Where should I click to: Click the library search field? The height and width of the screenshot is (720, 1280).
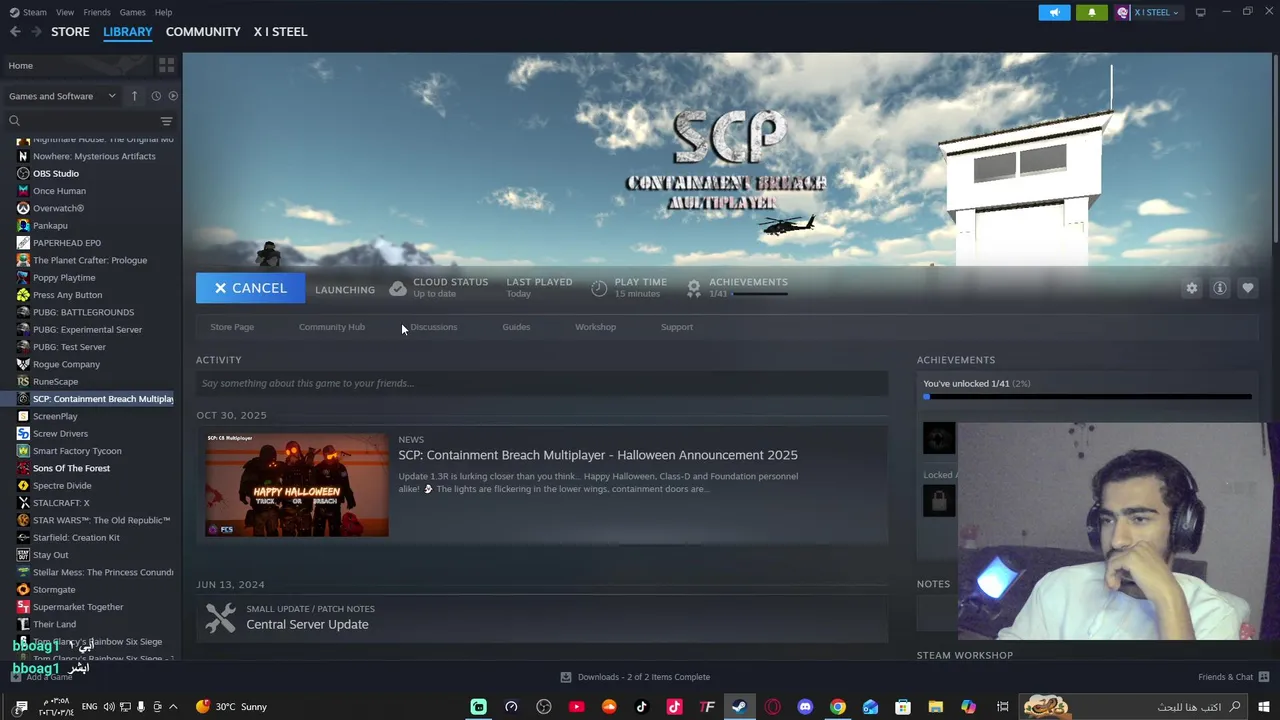(82, 121)
